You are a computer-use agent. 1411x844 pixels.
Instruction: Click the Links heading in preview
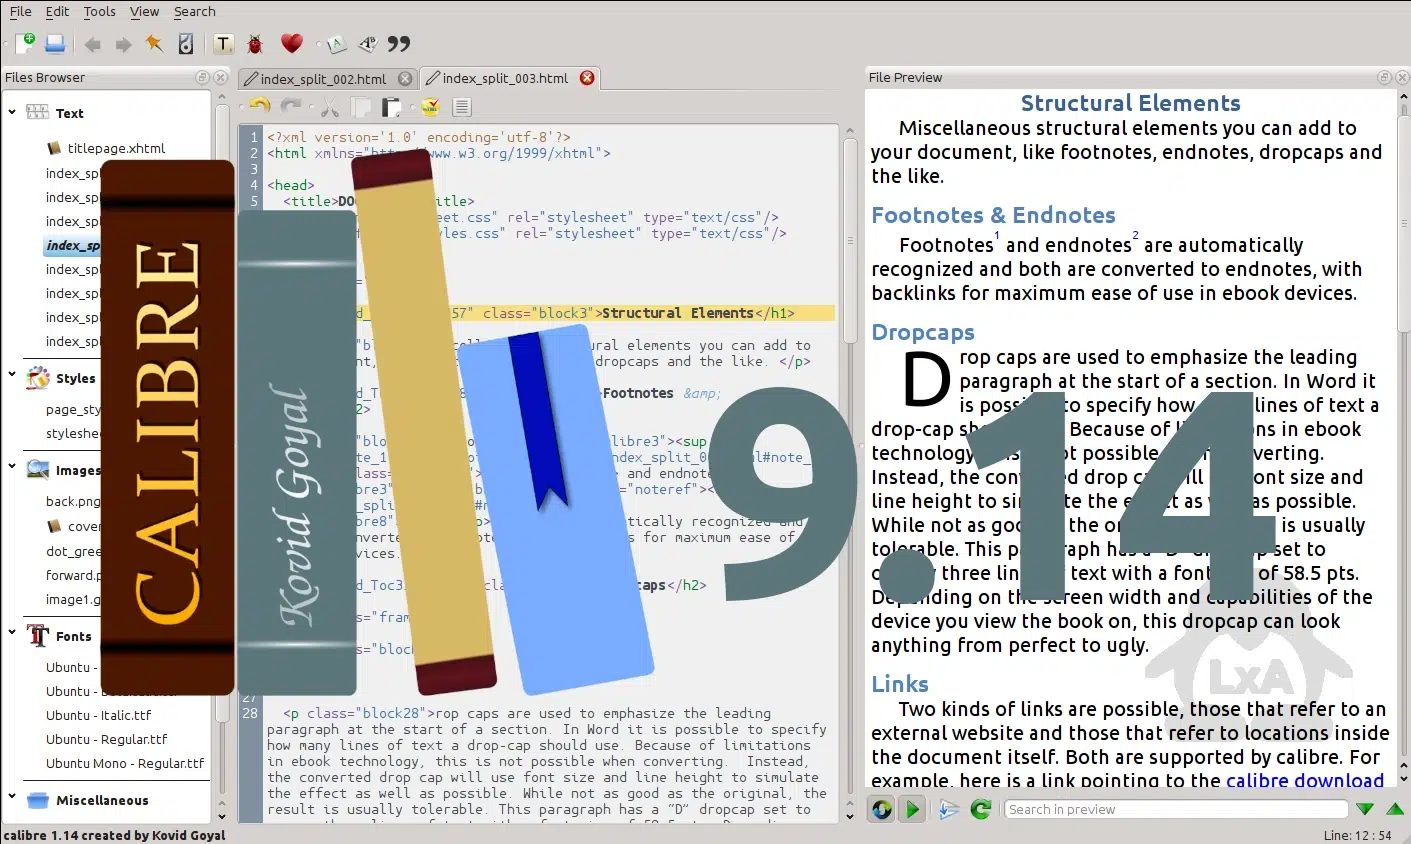tap(900, 684)
